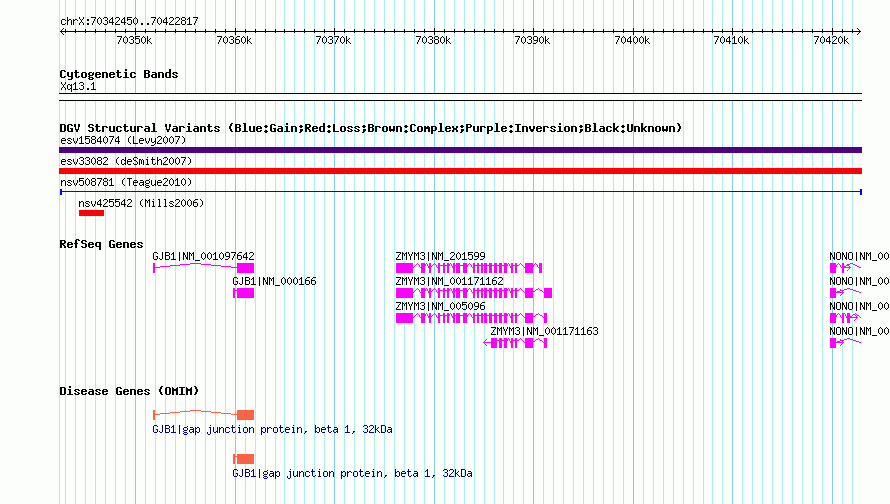890x504 pixels.
Task: Click the ZMYM3|NM_001171163 transcript label
Action: click(x=544, y=331)
